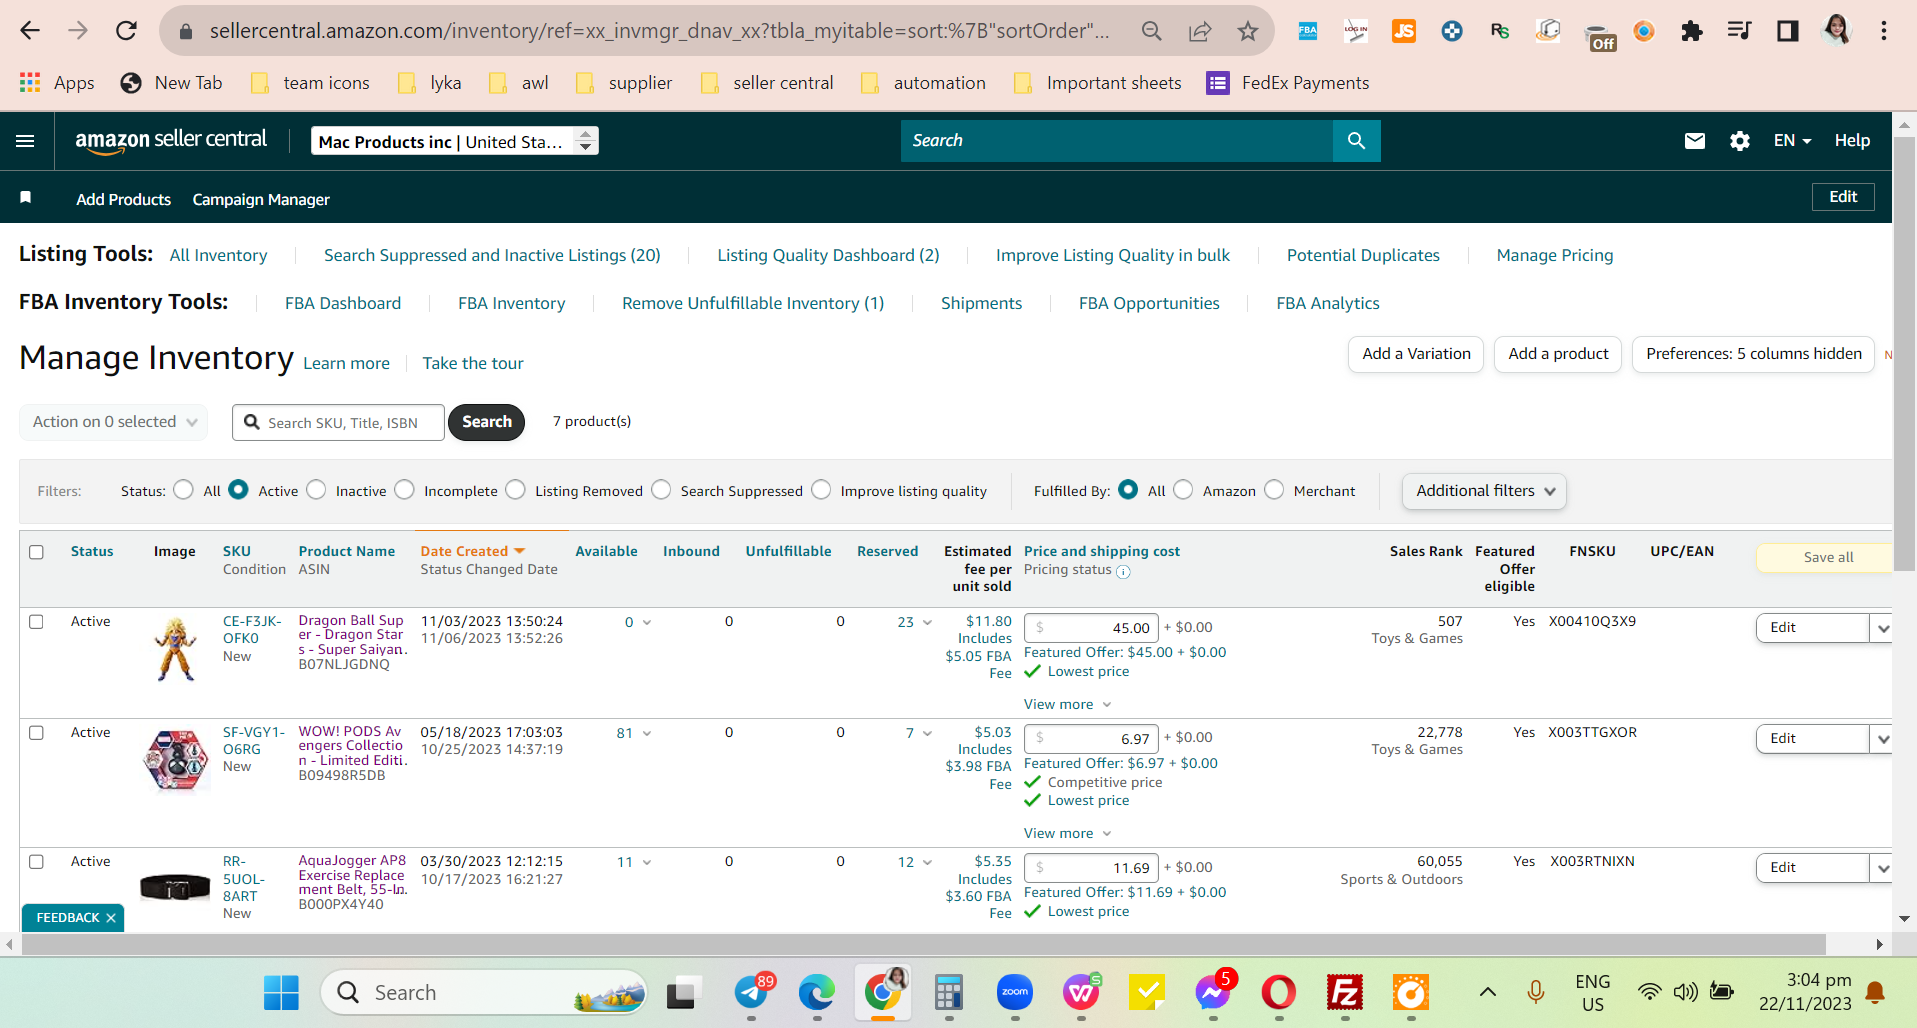The height and width of the screenshot is (1028, 1917).
Task: Select the 'Improve listing quality' filter
Action: (x=821, y=490)
